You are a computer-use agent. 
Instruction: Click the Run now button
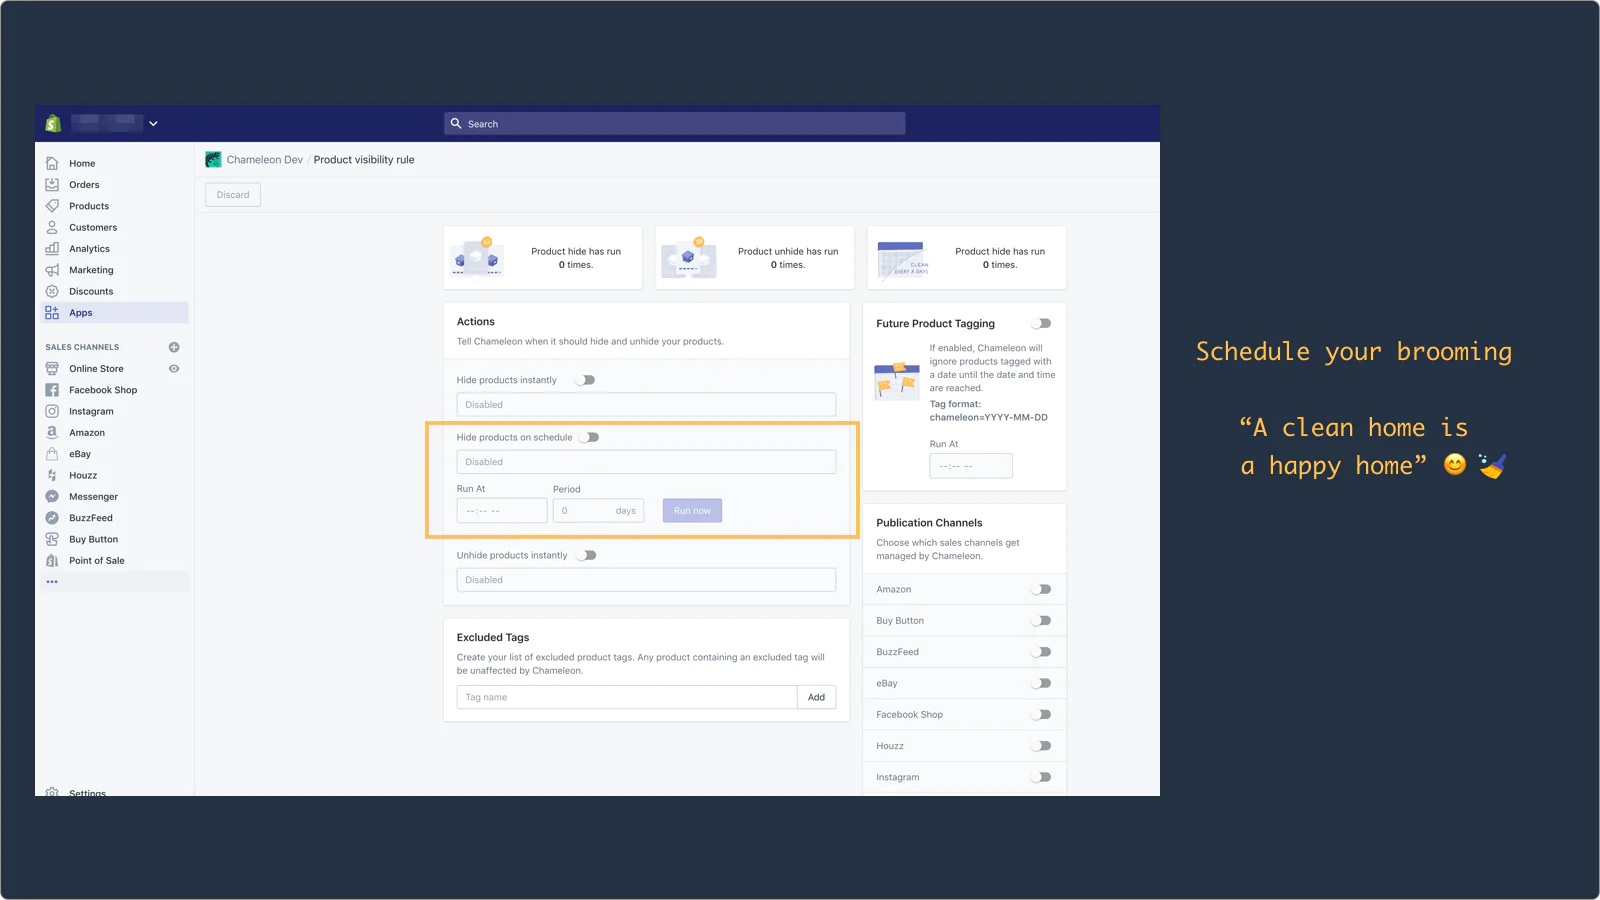[x=692, y=511]
